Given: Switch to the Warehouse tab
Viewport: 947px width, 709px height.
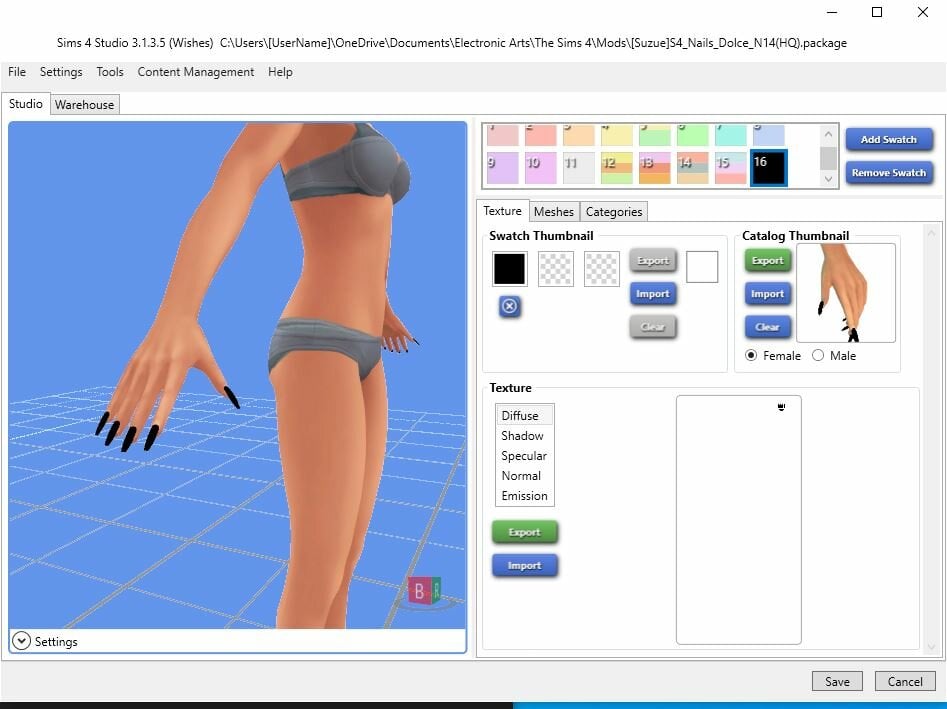Looking at the screenshot, I should (x=85, y=104).
